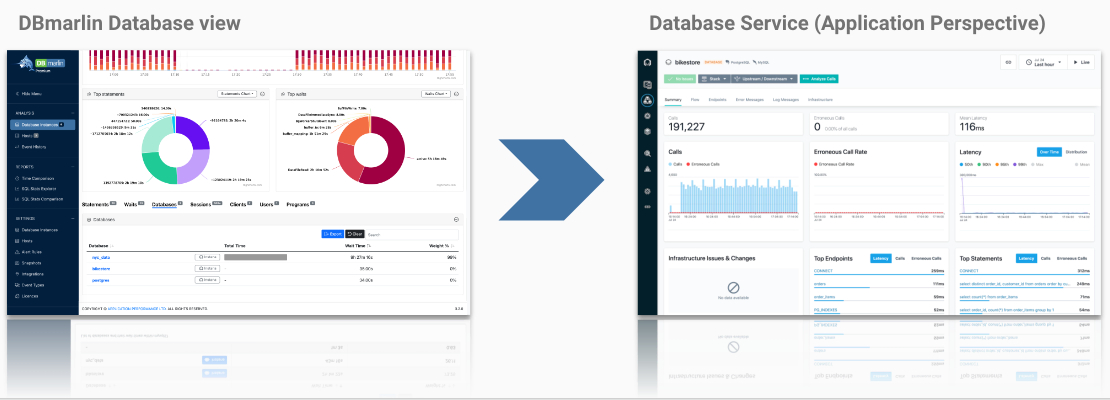Select Distribution view in Latency chart
This screenshot has width=1110, height=400.
click(x=1076, y=152)
